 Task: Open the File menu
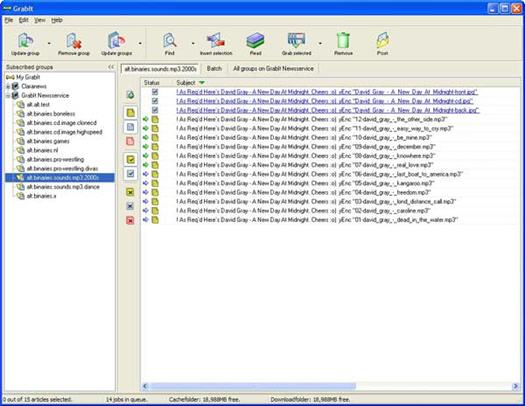pyautogui.click(x=9, y=20)
